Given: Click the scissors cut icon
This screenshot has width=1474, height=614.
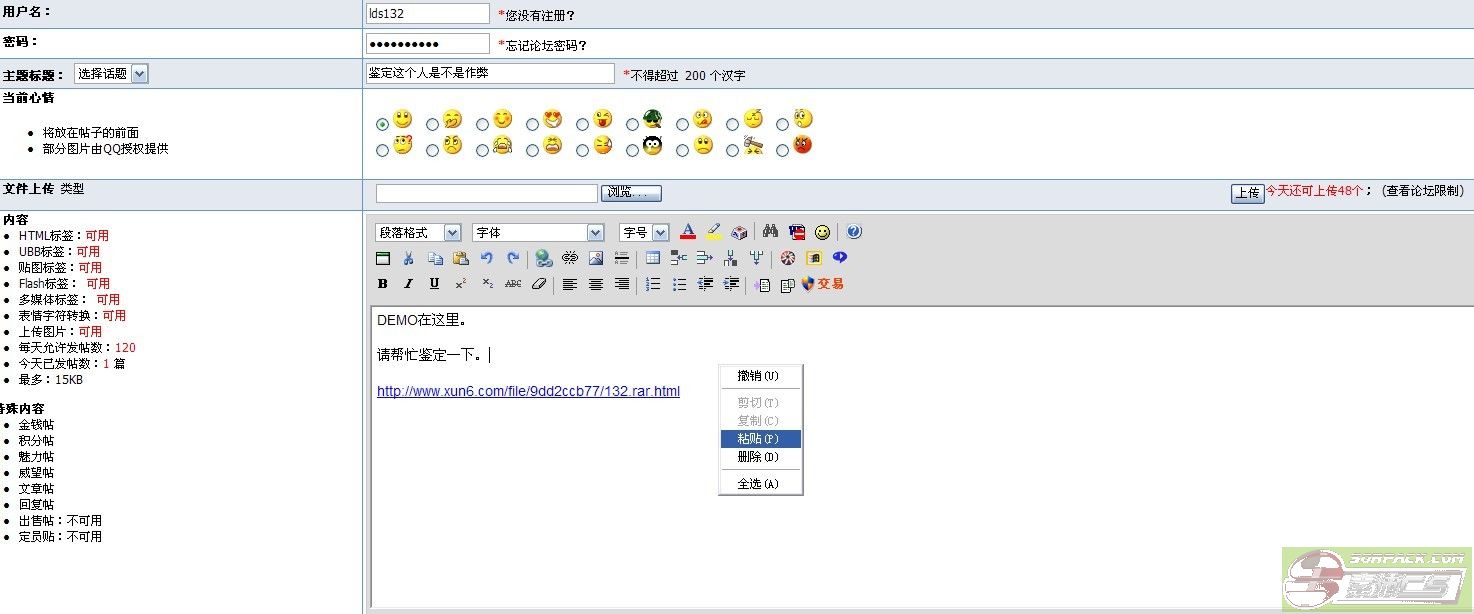Looking at the screenshot, I should [408, 258].
